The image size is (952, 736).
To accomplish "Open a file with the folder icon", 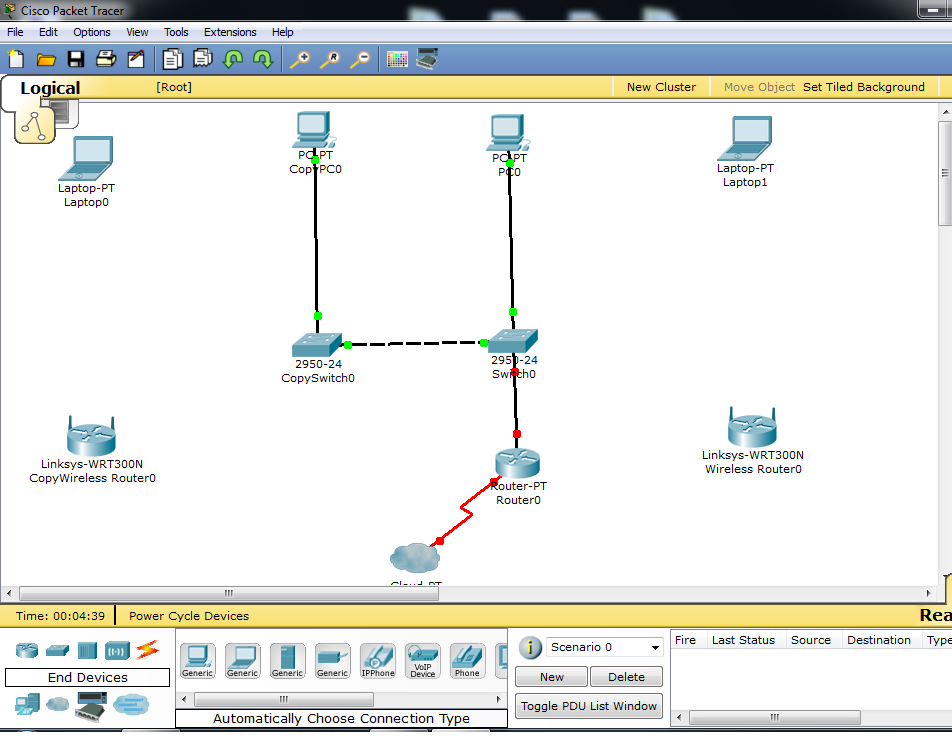I will [x=46, y=59].
